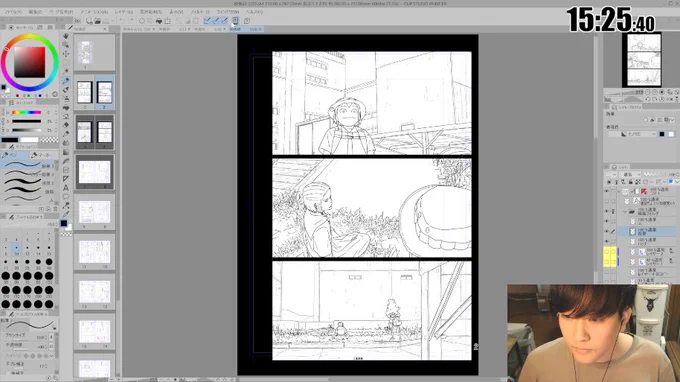Open Layer menu in menu bar

click(x=124, y=12)
